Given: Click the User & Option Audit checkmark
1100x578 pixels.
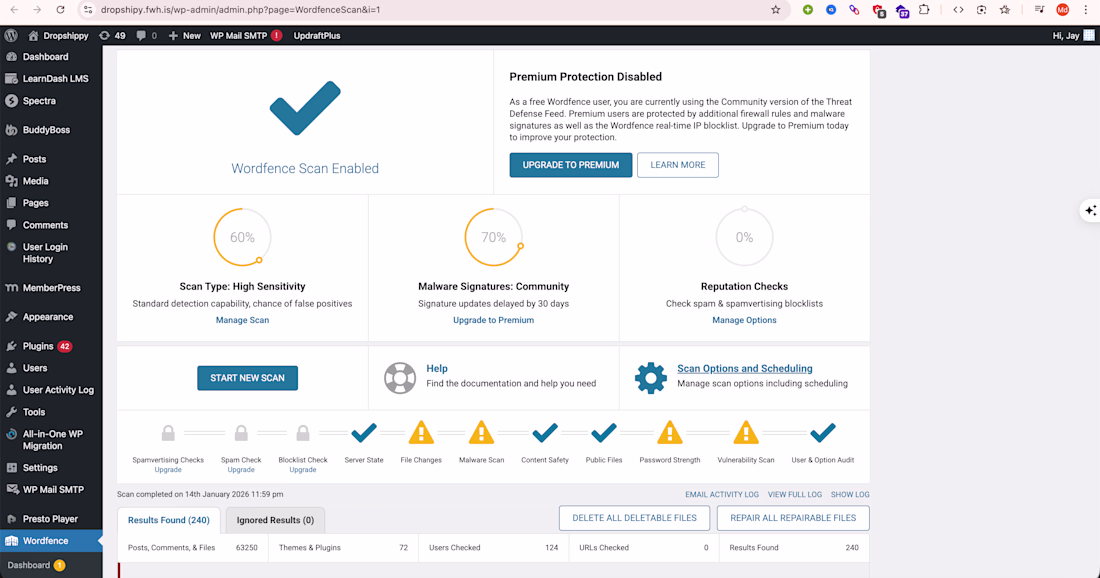Looking at the screenshot, I should coord(823,433).
